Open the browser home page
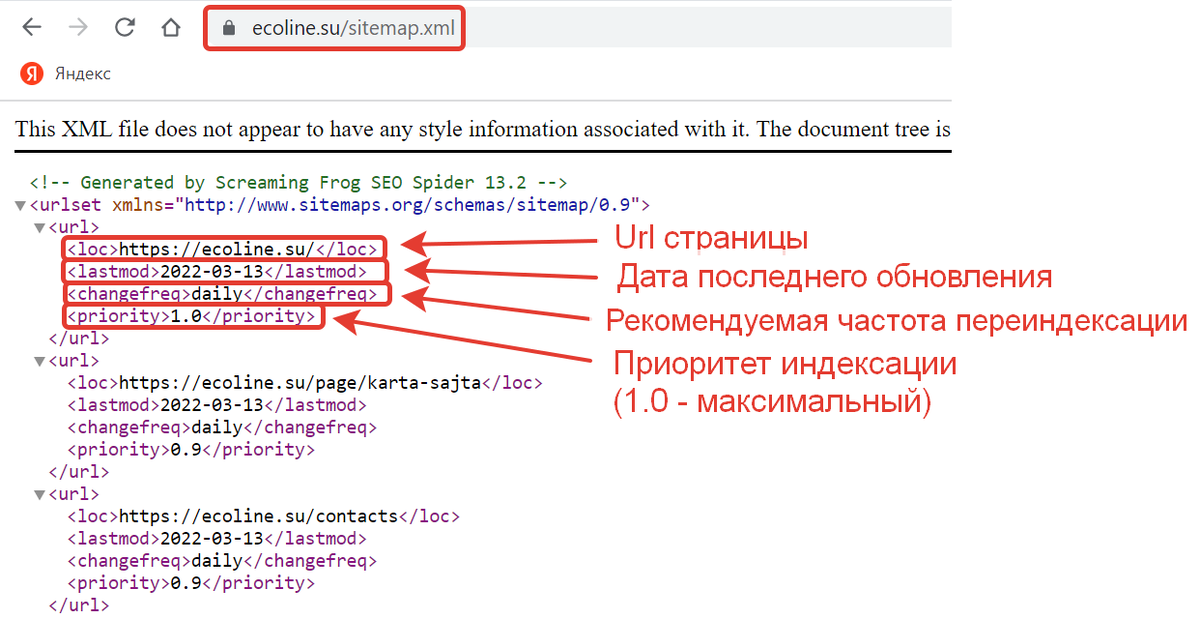The image size is (1200, 619). (x=170, y=27)
